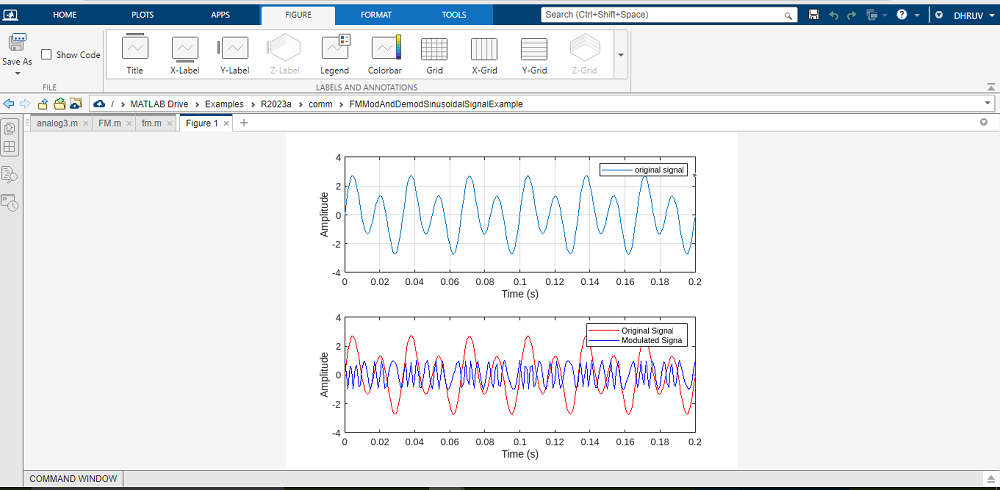The image size is (1000, 490).
Task: Add a Colorbar to the figure
Action: point(385,54)
